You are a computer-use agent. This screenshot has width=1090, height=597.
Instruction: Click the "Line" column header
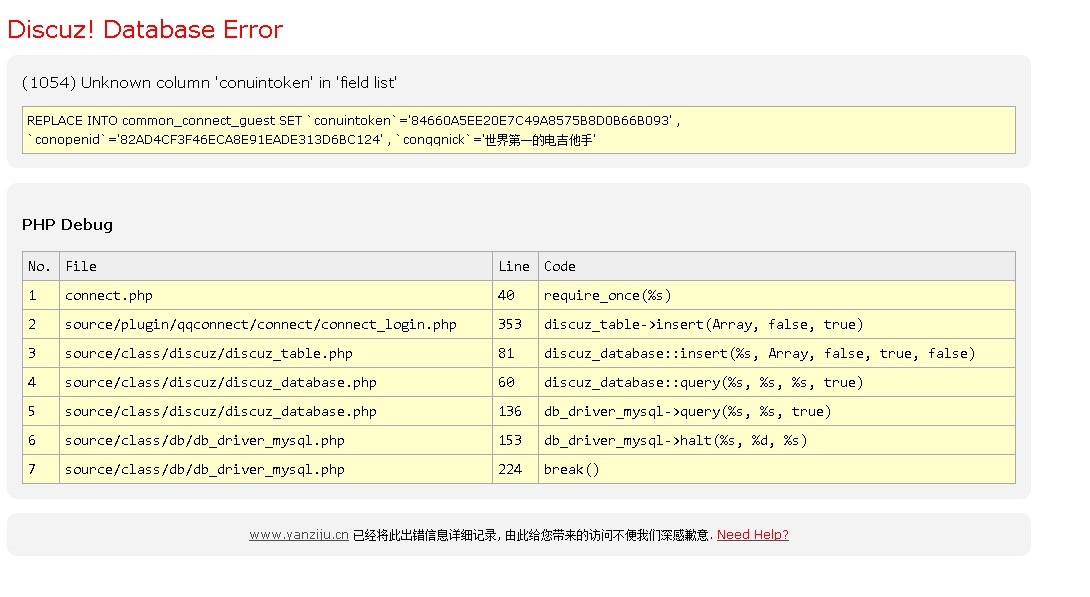click(514, 266)
